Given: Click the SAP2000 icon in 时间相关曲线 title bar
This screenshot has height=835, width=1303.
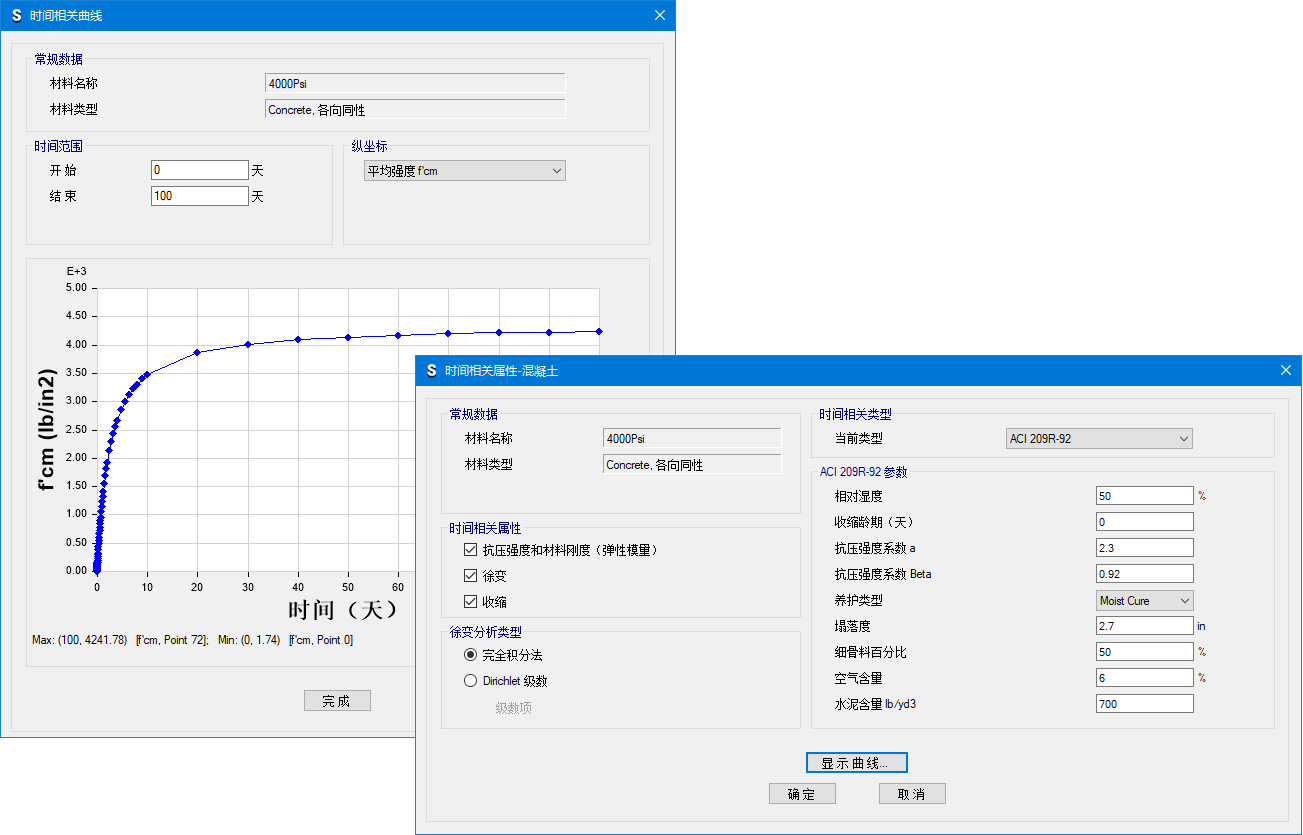Looking at the screenshot, I should click(x=16, y=15).
